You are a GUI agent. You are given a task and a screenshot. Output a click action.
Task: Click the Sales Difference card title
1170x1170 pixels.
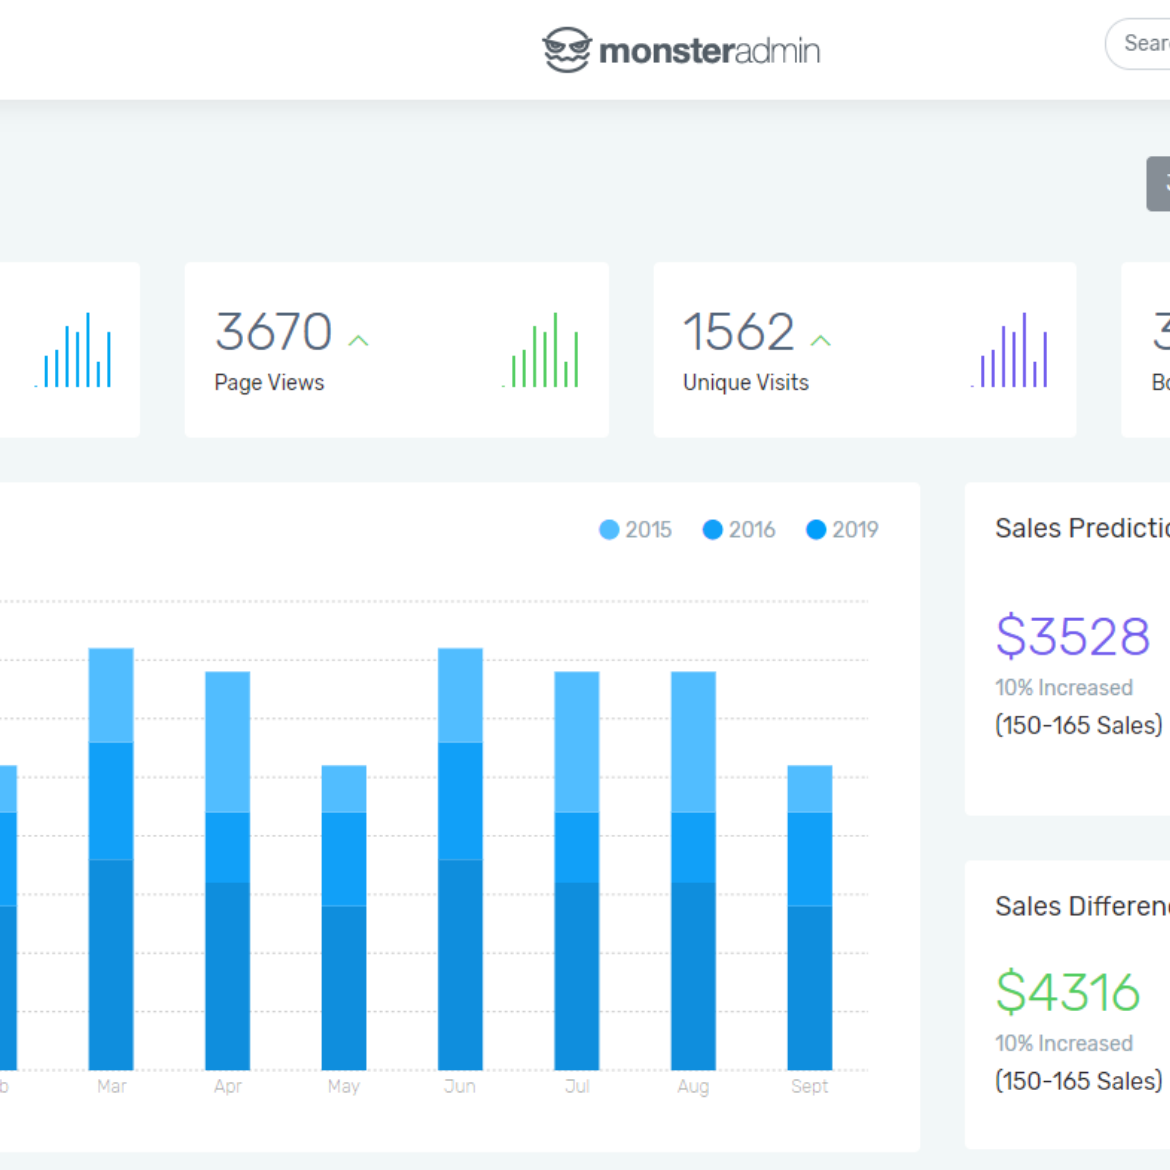pyautogui.click(x=1083, y=907)
